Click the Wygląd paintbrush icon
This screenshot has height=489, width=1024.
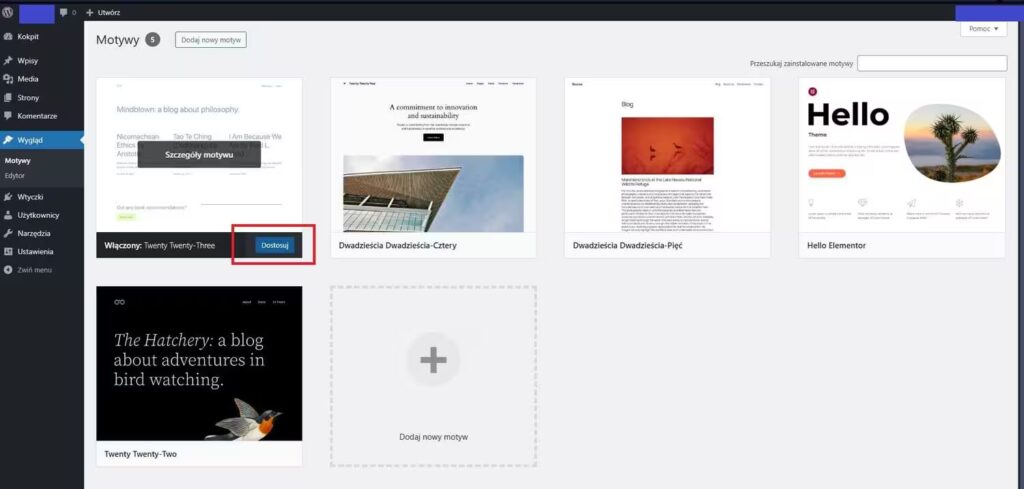coord(8,140)
